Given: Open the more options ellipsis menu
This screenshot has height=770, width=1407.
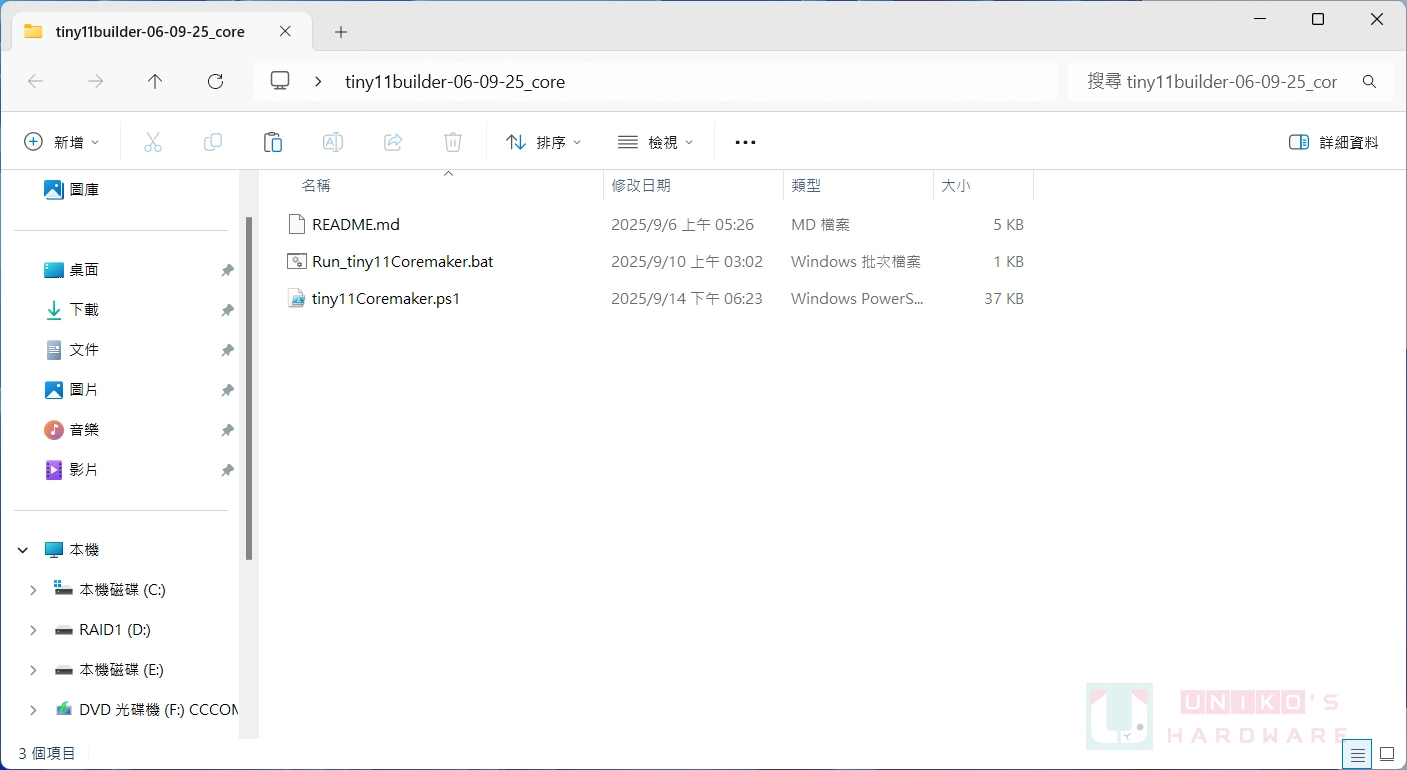Looking at the screenshot, I should 745,142.
